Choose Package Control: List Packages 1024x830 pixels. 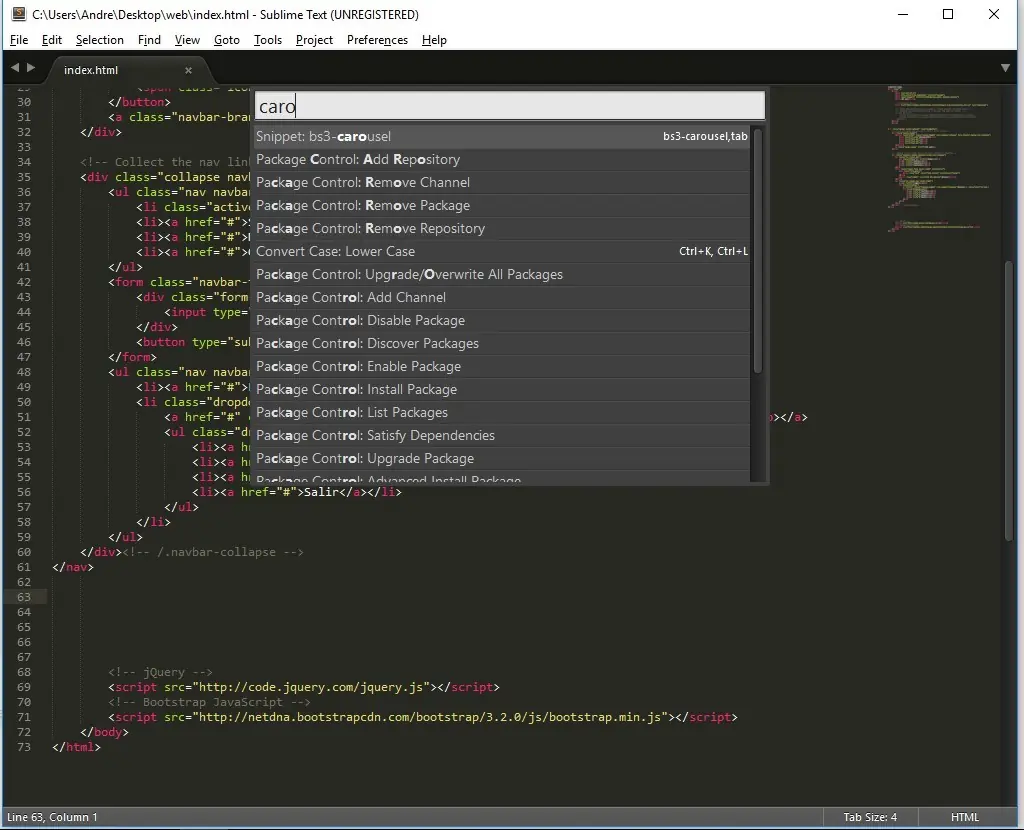[x=502, y=412]
